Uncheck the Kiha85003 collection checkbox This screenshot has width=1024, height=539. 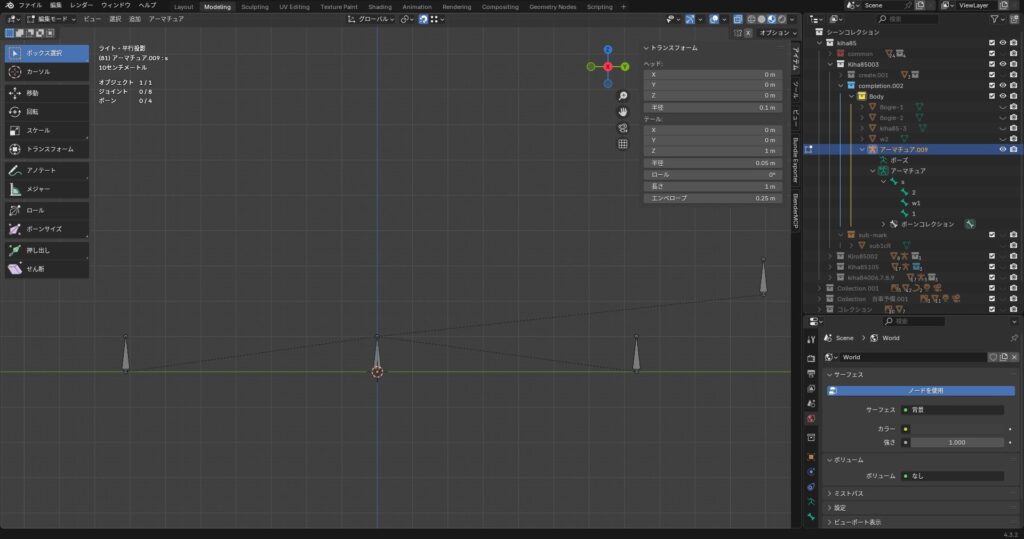(991, 64)
